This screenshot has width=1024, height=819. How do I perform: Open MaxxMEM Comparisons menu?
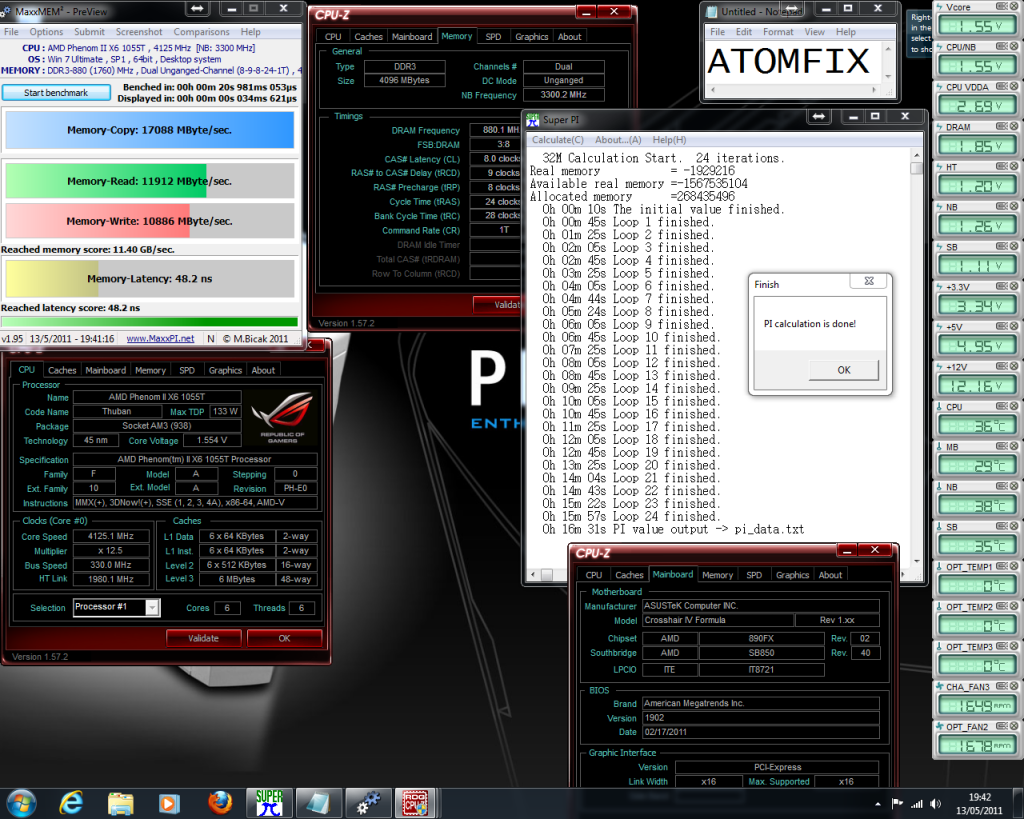(201, 32)
